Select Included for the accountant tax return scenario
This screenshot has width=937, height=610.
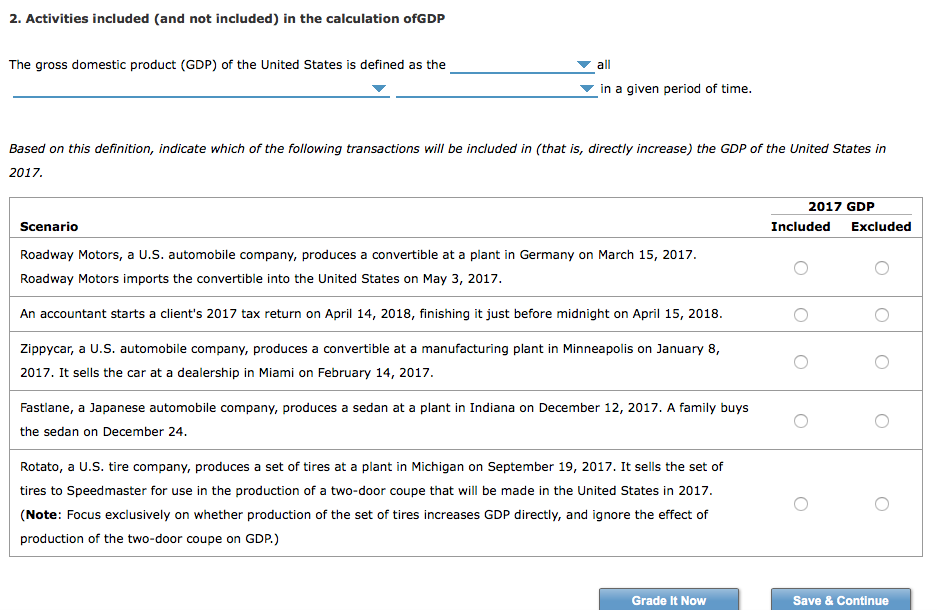pos(800,315)
